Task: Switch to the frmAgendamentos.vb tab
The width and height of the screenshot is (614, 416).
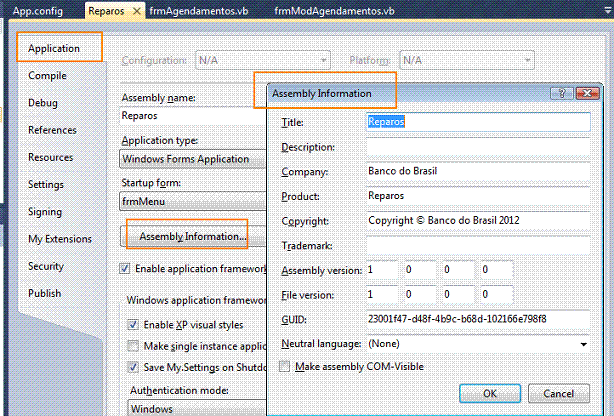Action: click(x=199, y=11)
